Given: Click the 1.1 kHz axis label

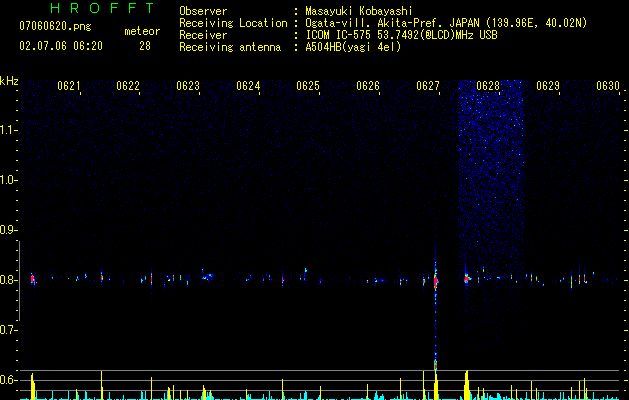Looking at the screenshot, I should 8,130.
